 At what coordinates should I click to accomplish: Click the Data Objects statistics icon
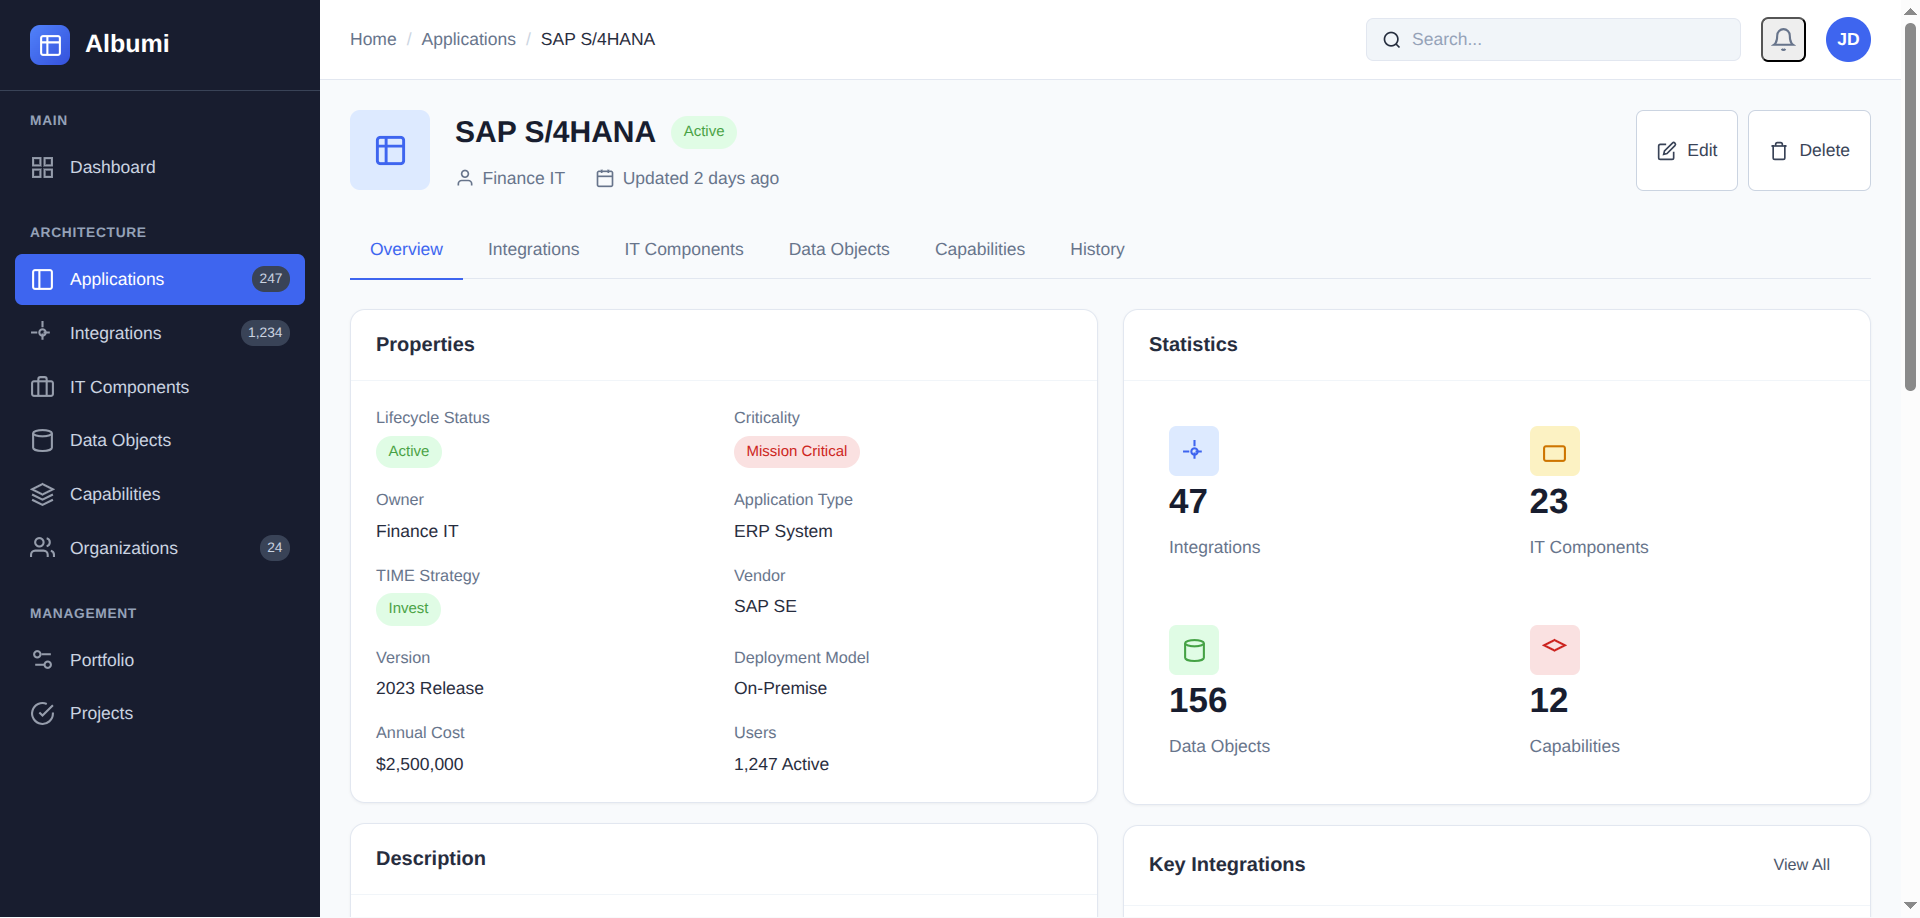point(1194,650)
